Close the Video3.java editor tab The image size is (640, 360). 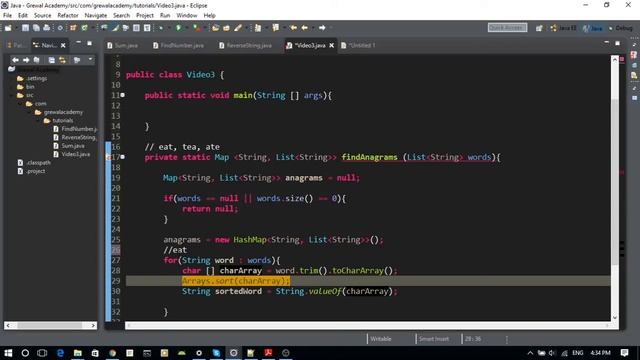tap(331, 45)
